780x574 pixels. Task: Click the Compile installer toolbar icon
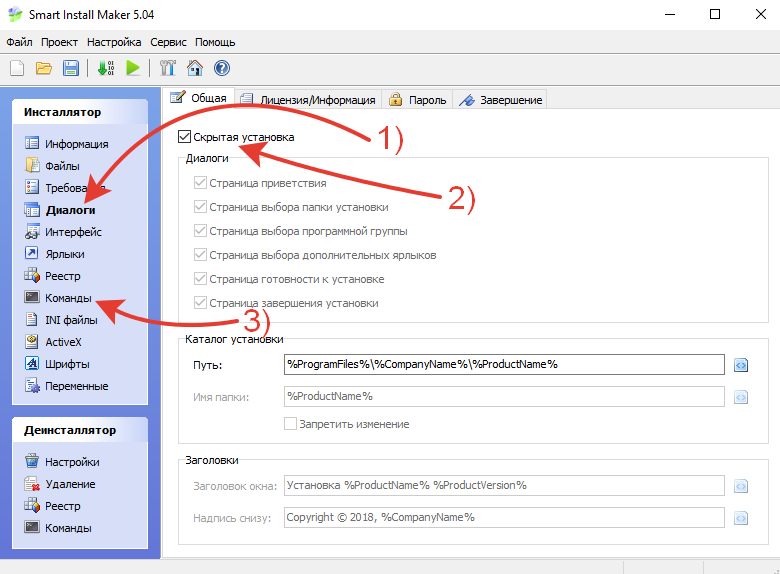coord(106,68)
